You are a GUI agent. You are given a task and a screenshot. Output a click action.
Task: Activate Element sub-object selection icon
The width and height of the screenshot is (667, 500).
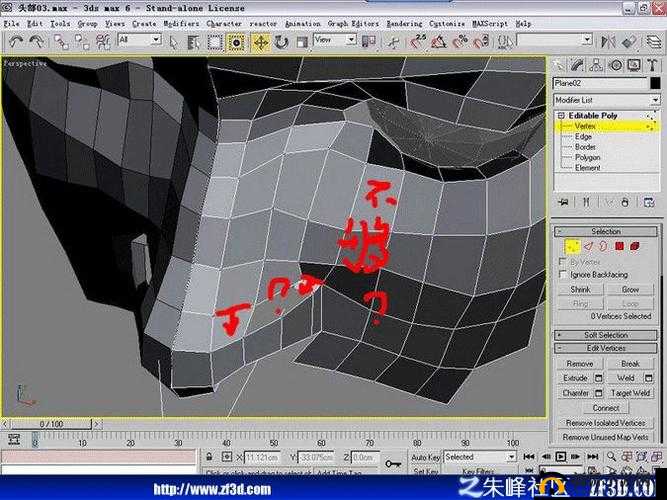635,246
